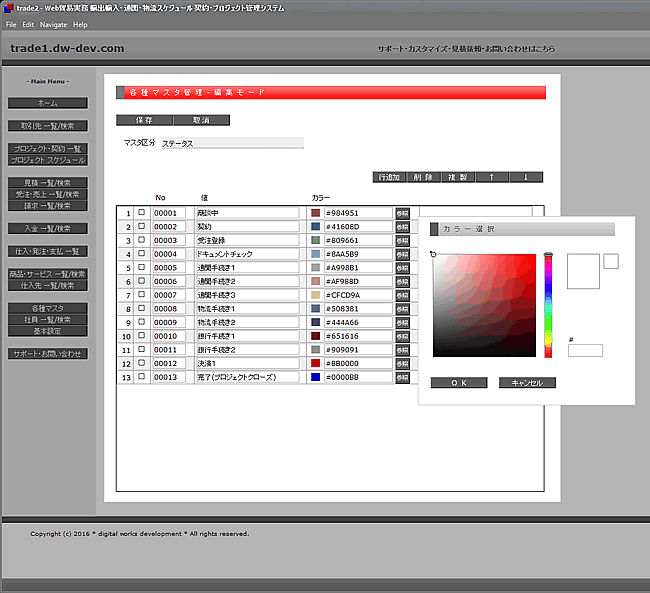Open color reference button for row #AF988D
Viewport: 650px width, 593px height.
402,282
